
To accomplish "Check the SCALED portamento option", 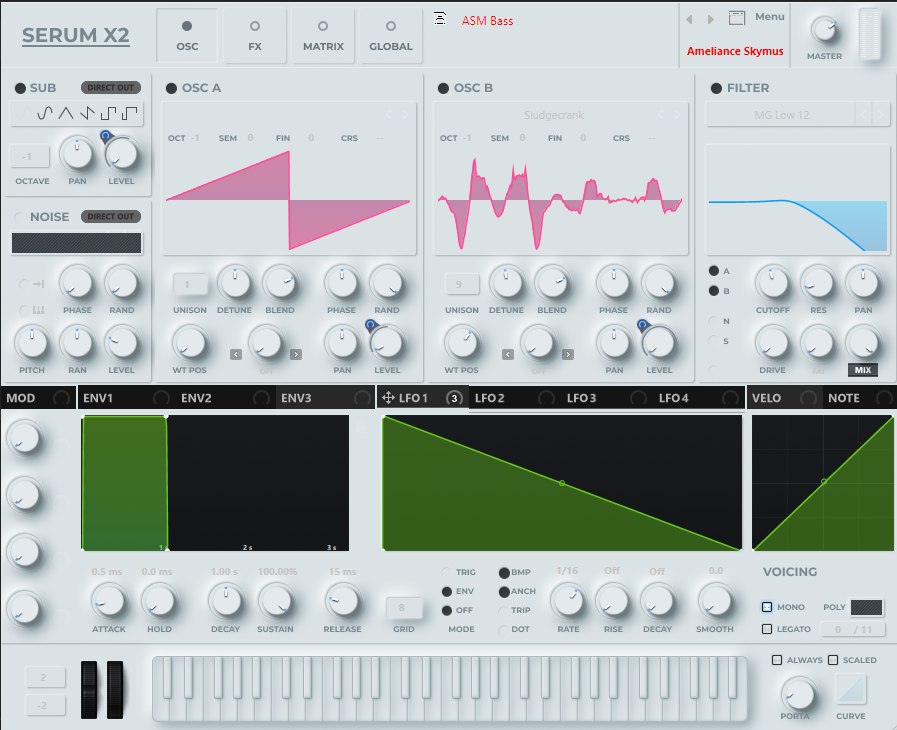I will point(833,660).
